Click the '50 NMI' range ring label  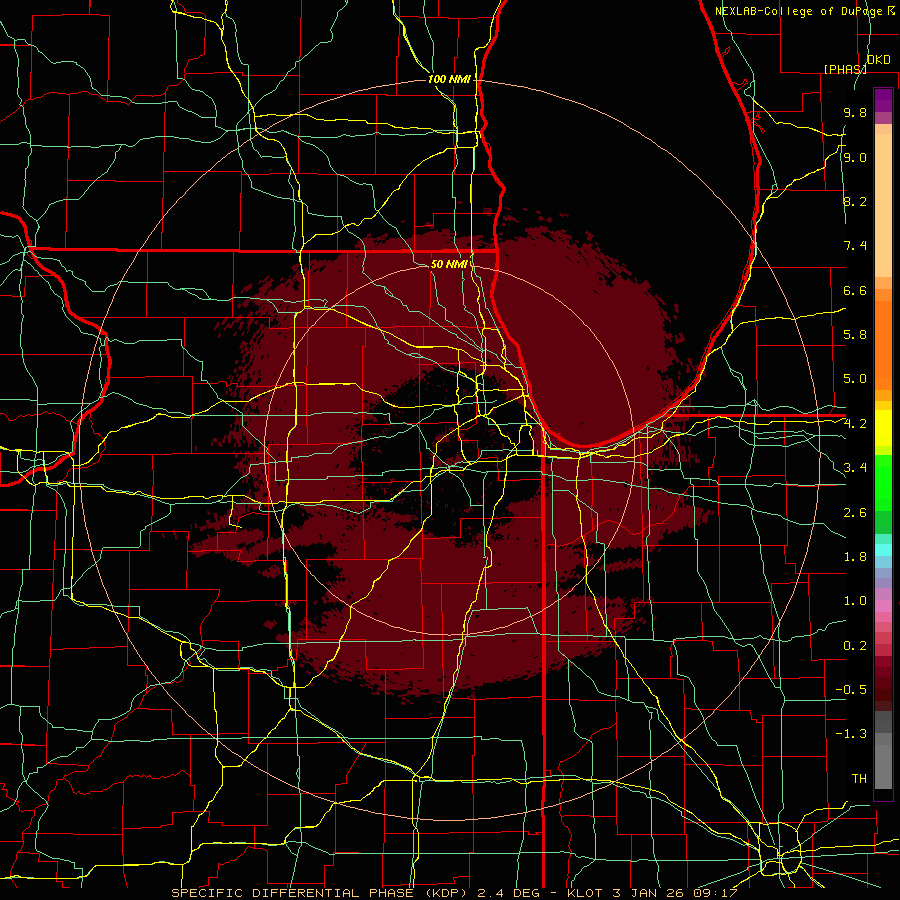pyautogui.click(x=449, y=264)
